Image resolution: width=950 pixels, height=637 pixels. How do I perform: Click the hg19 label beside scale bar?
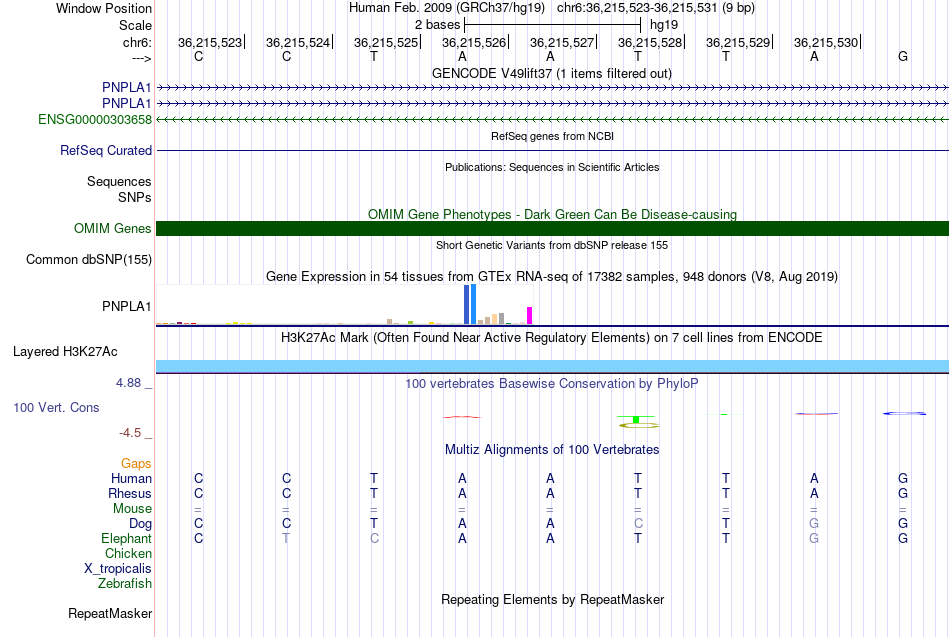point(663,25)
